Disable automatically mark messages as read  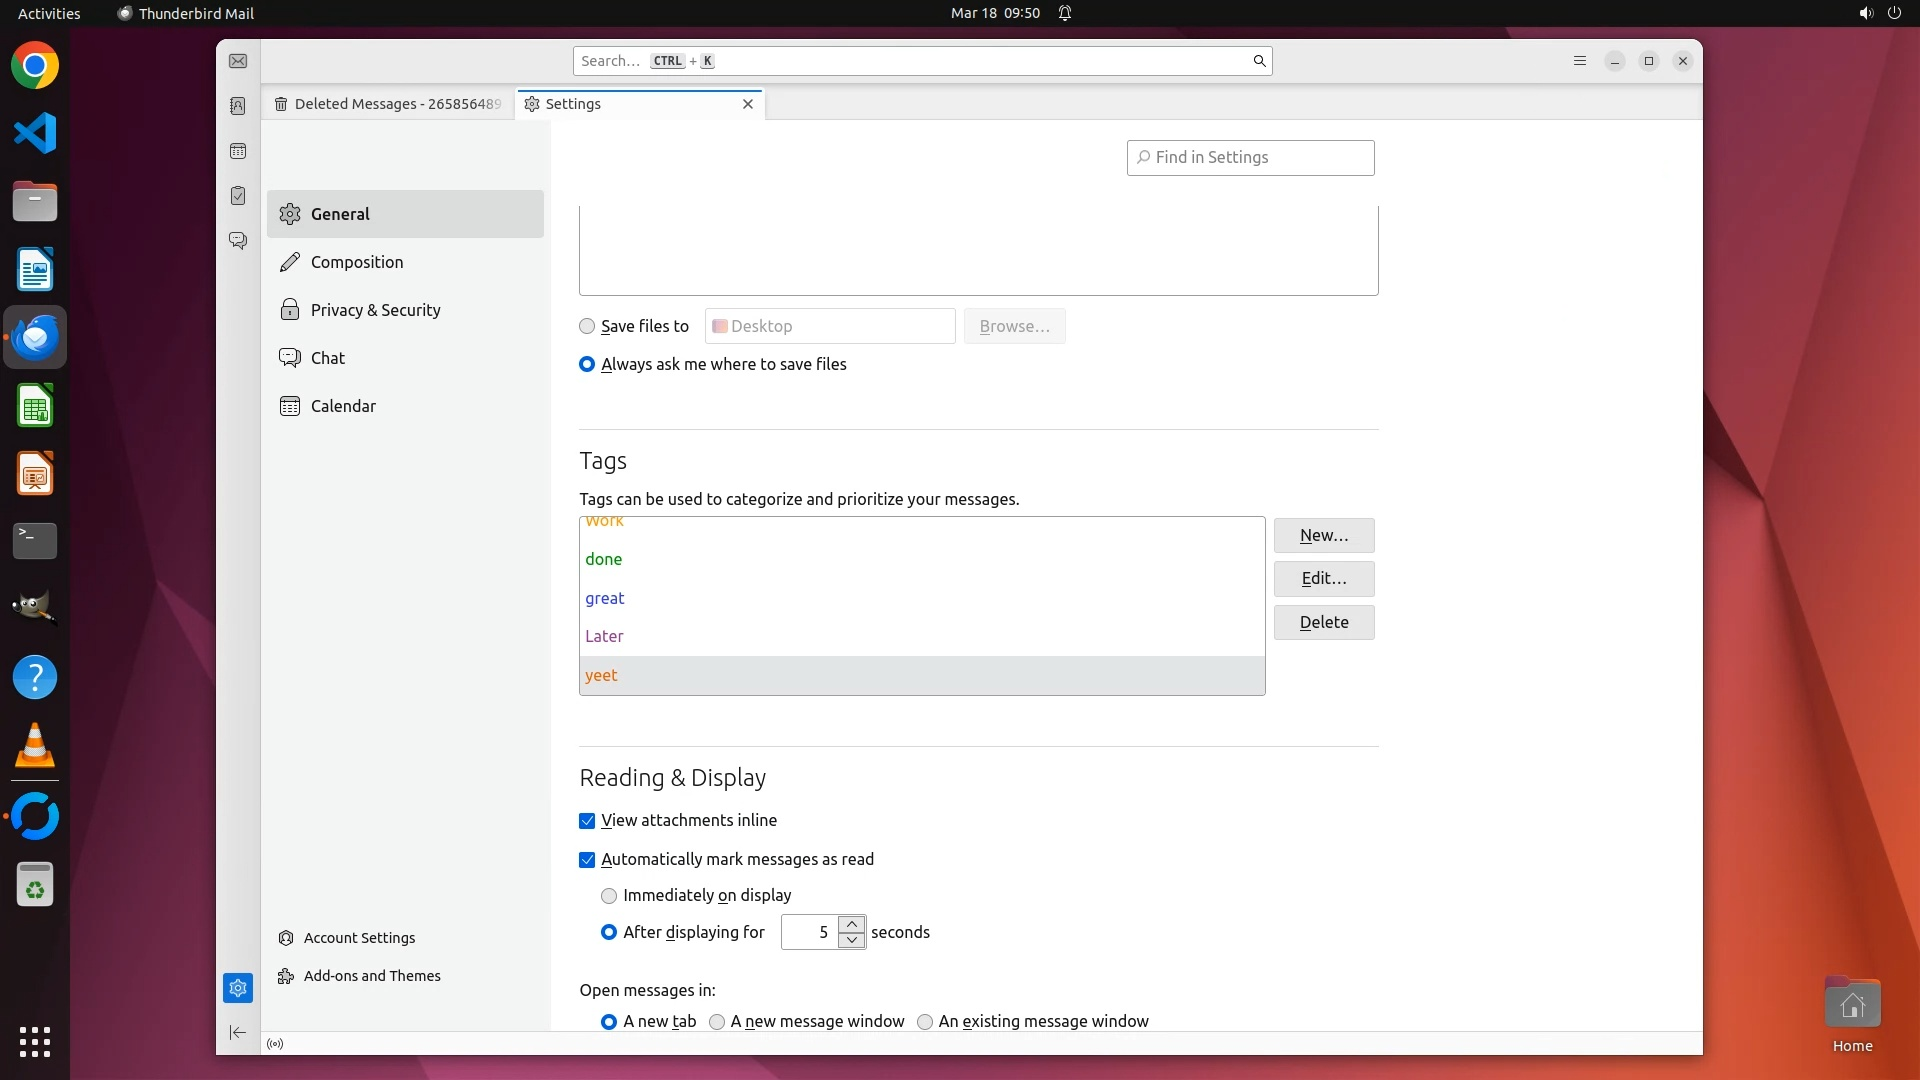click(587, 860)
